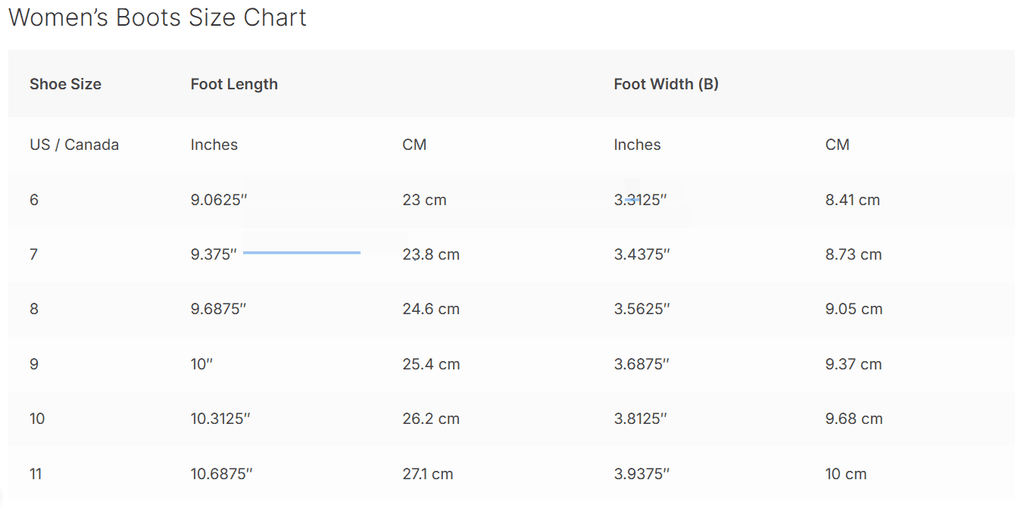Click the 23.8 cm foot length value
The image size is (1024, 511).
coord(431,254)
